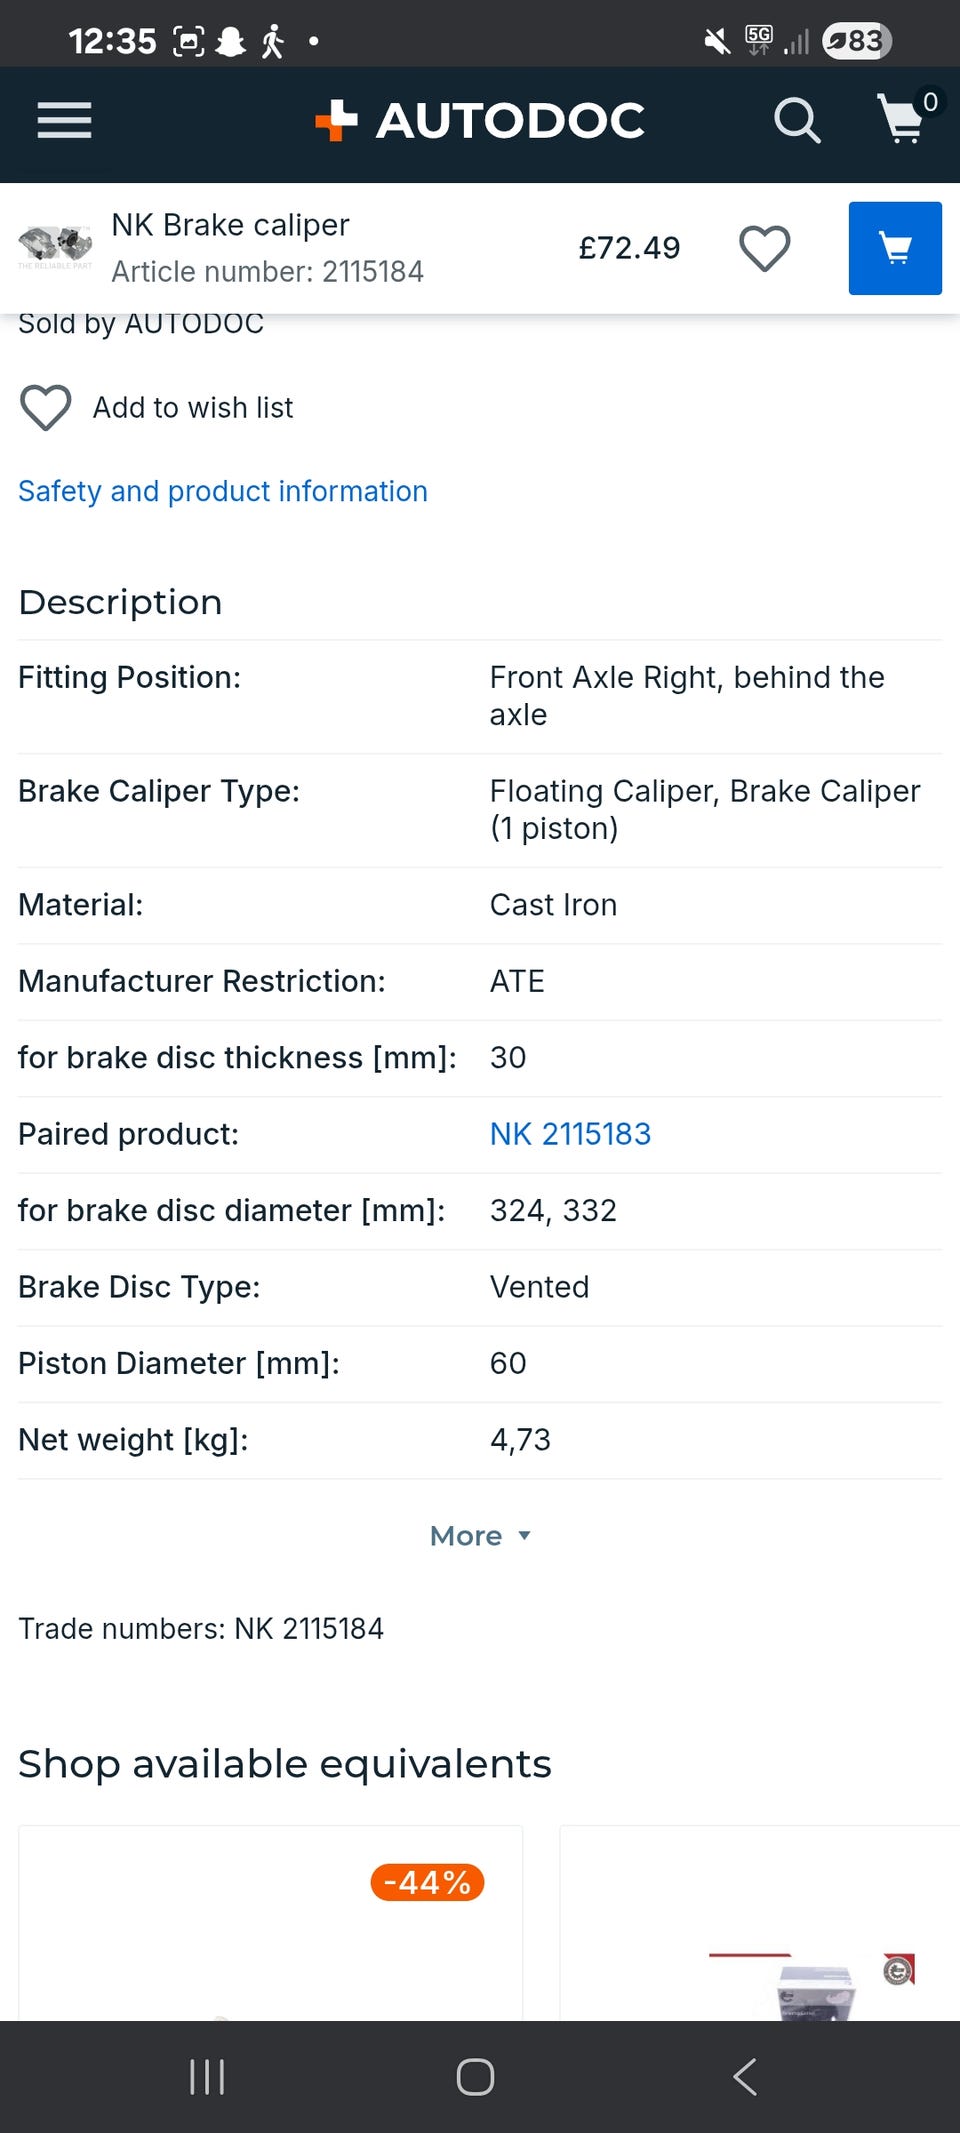Viewport: 960px width, 2133px height.
Task: Tap the NK Brake caliper thumbnail
Action: [56, 246]
